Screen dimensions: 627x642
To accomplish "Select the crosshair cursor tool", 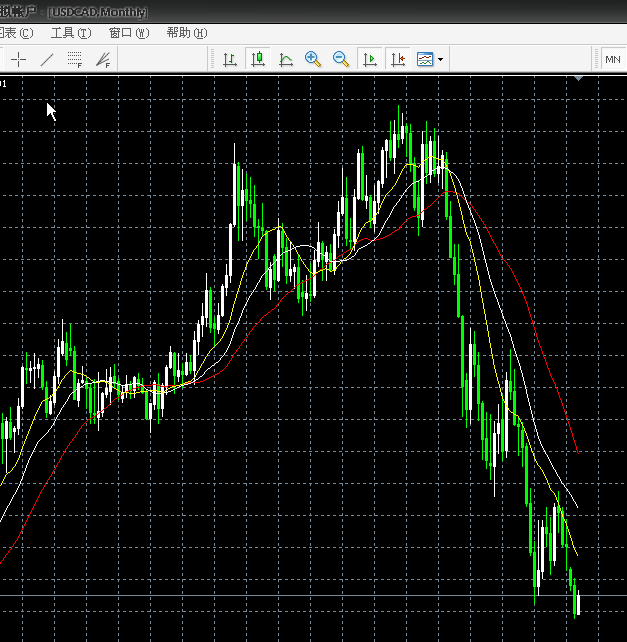I will click(19, 60).
